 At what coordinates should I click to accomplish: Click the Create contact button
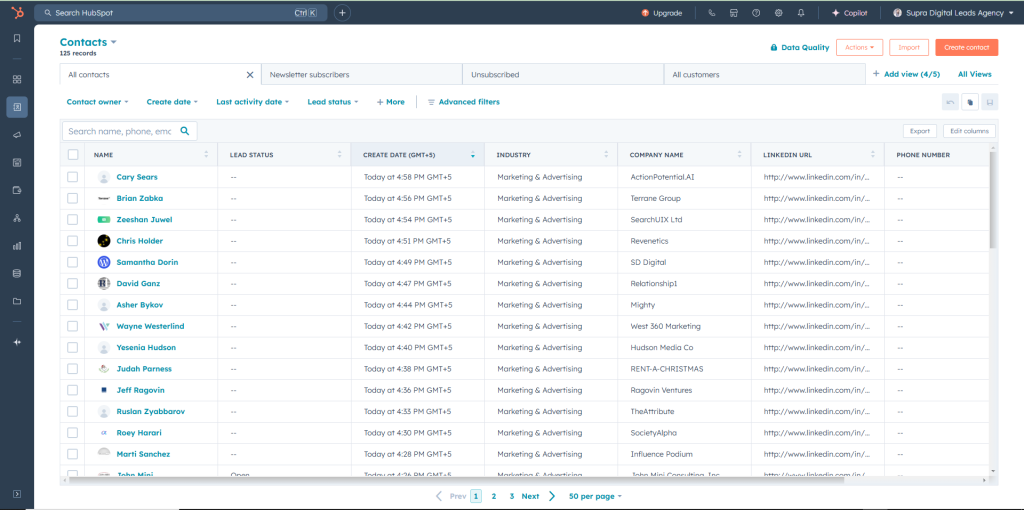click(966, 47)
